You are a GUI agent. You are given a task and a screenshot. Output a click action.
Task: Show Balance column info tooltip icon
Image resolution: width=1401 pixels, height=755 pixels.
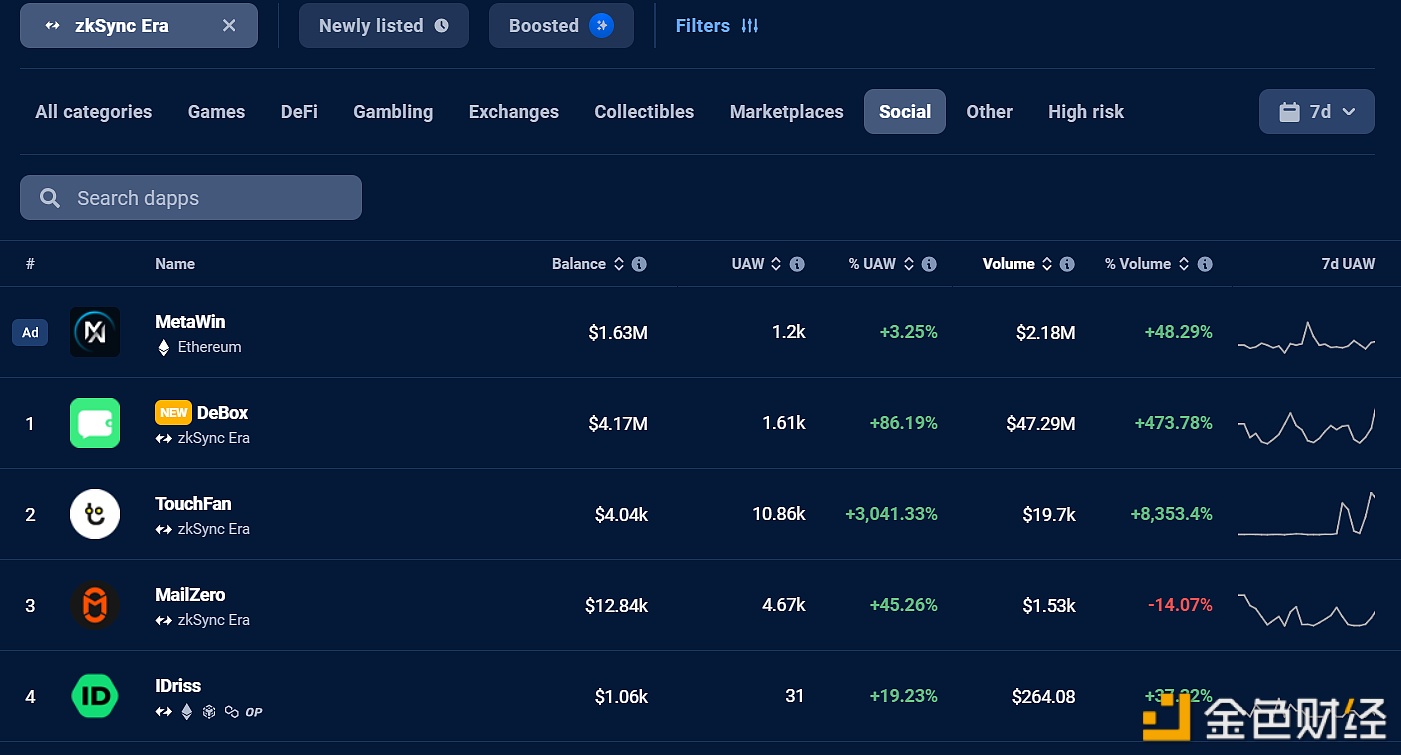click(639, 264)
